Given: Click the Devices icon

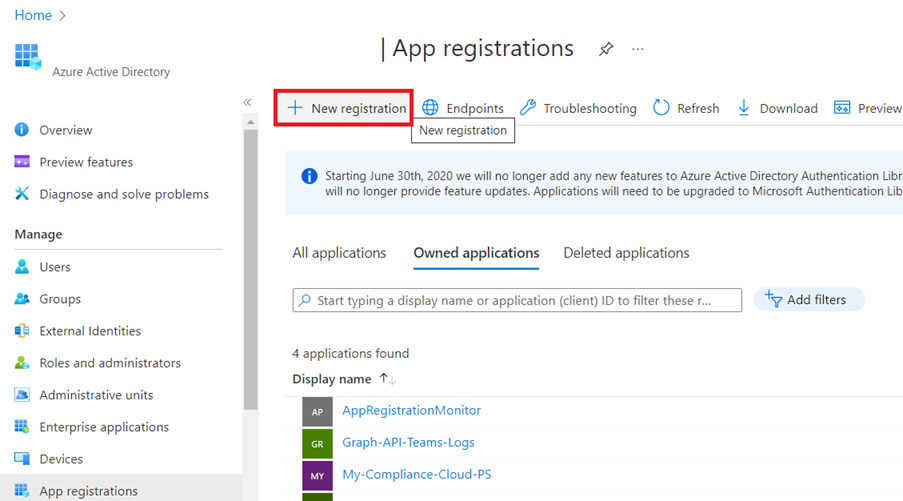Looking at the screenshot, I should coord(22,458).
